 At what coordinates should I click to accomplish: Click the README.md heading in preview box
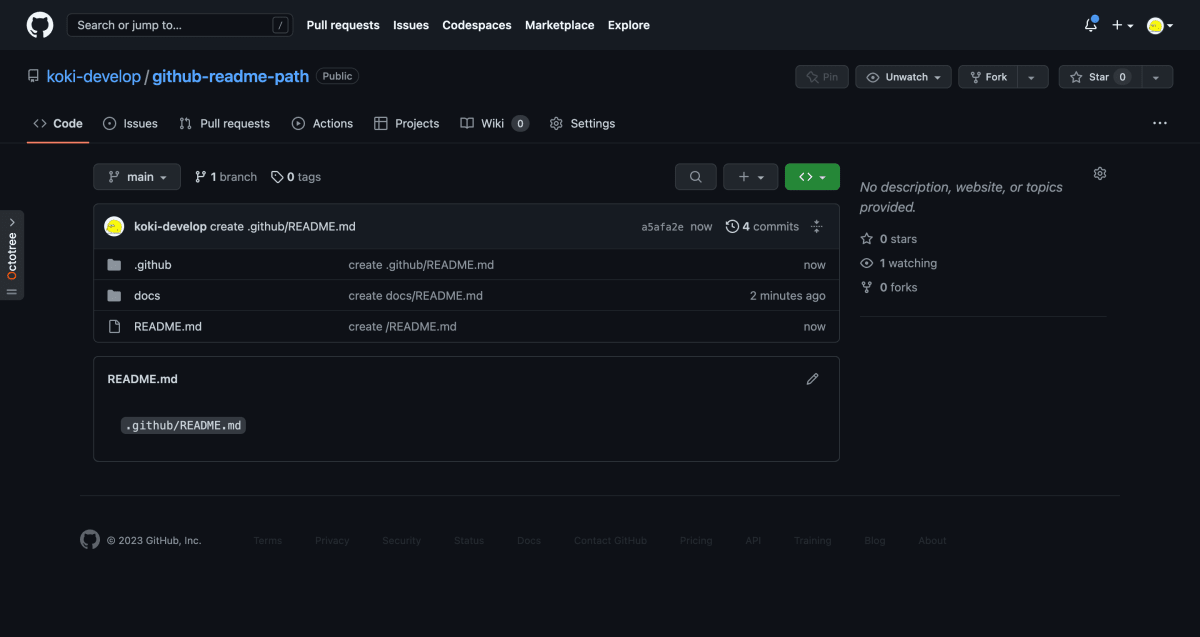point(143,379)
